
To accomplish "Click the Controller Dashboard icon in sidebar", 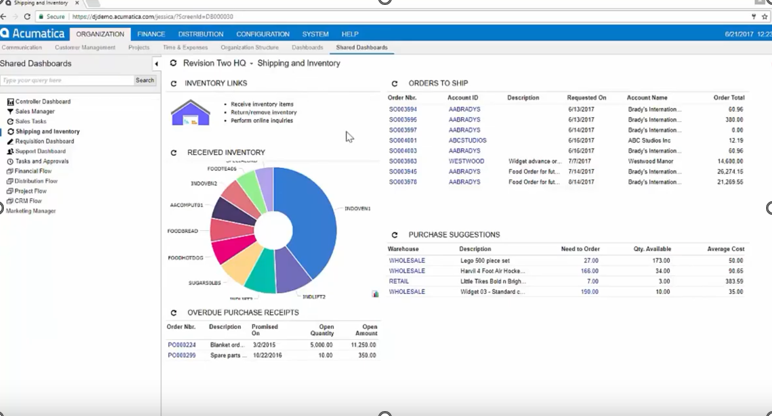I will point(10,101).
